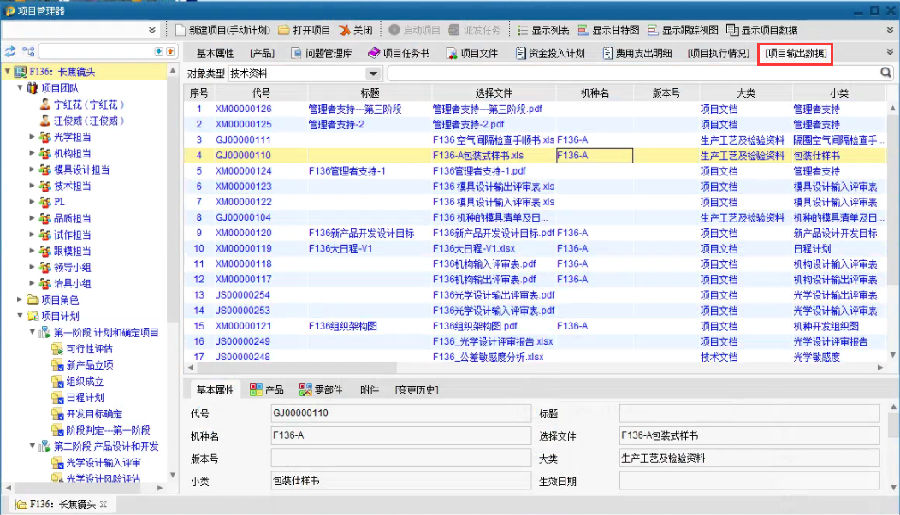This screenshot has height=515, width=900.
Task: Click the search magnifier icon
Action: (x=885, y=73)
